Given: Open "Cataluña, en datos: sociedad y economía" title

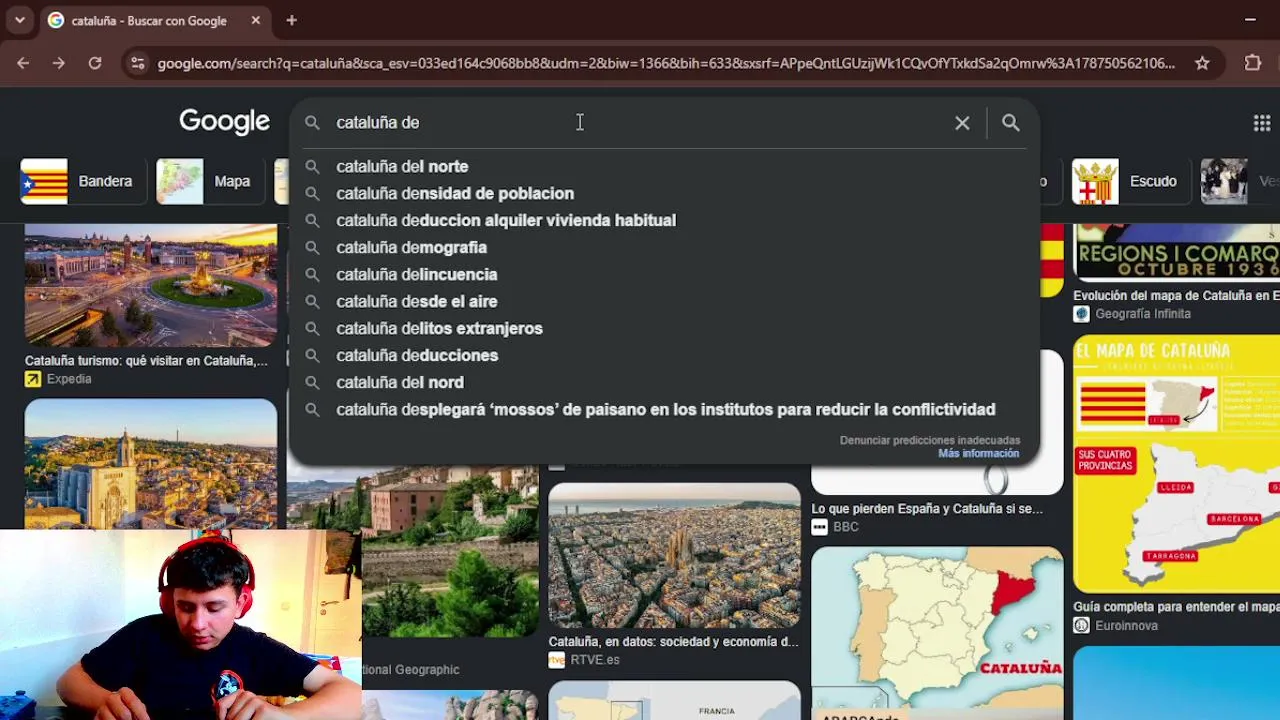Looking at the screenshot, I should pos(673,642).
